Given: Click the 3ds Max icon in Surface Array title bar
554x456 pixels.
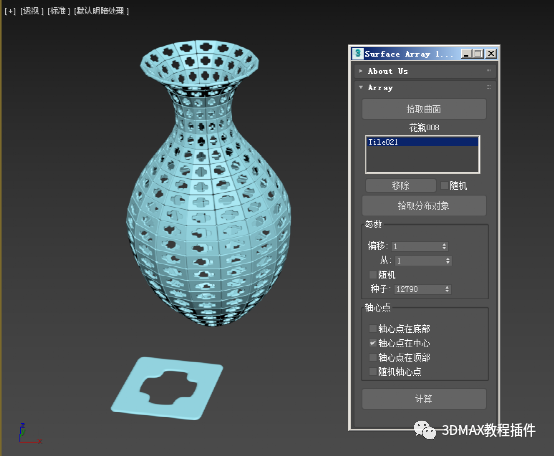Looking at the screenshot, I should 358,54.
